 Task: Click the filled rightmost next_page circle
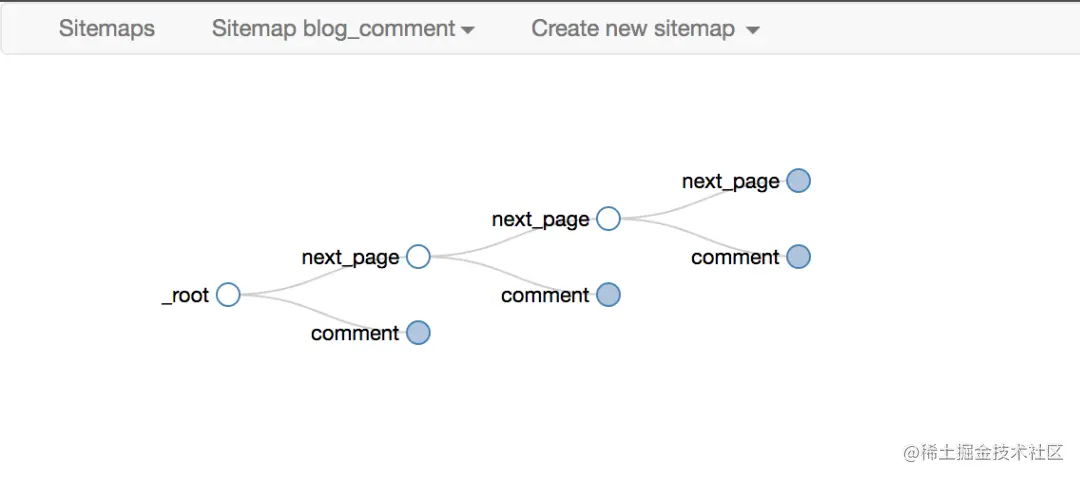point(798,181)
